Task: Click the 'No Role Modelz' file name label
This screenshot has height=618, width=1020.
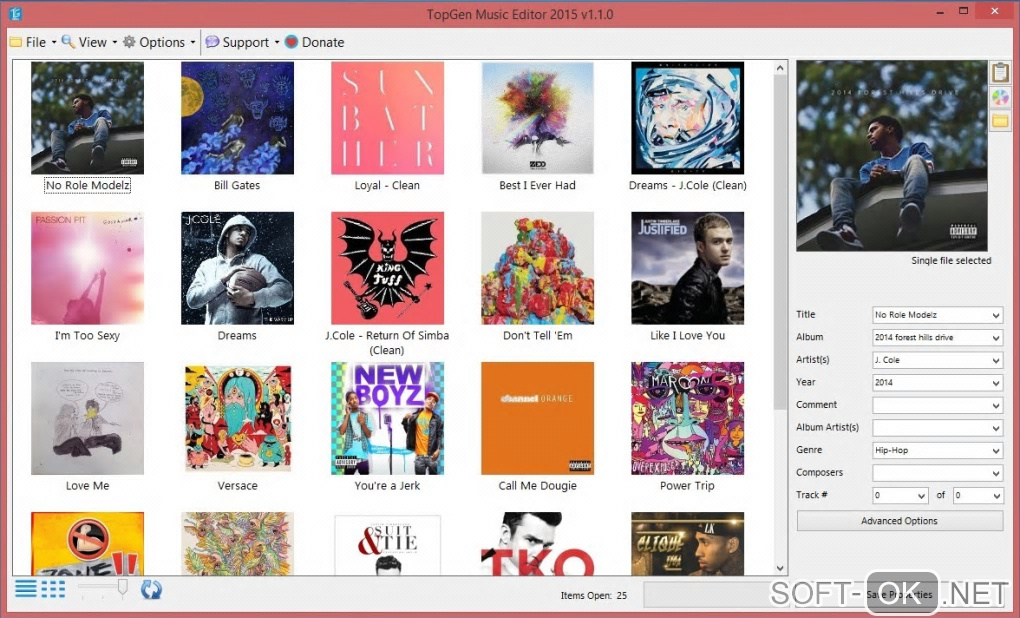Action: pos(87,185)
